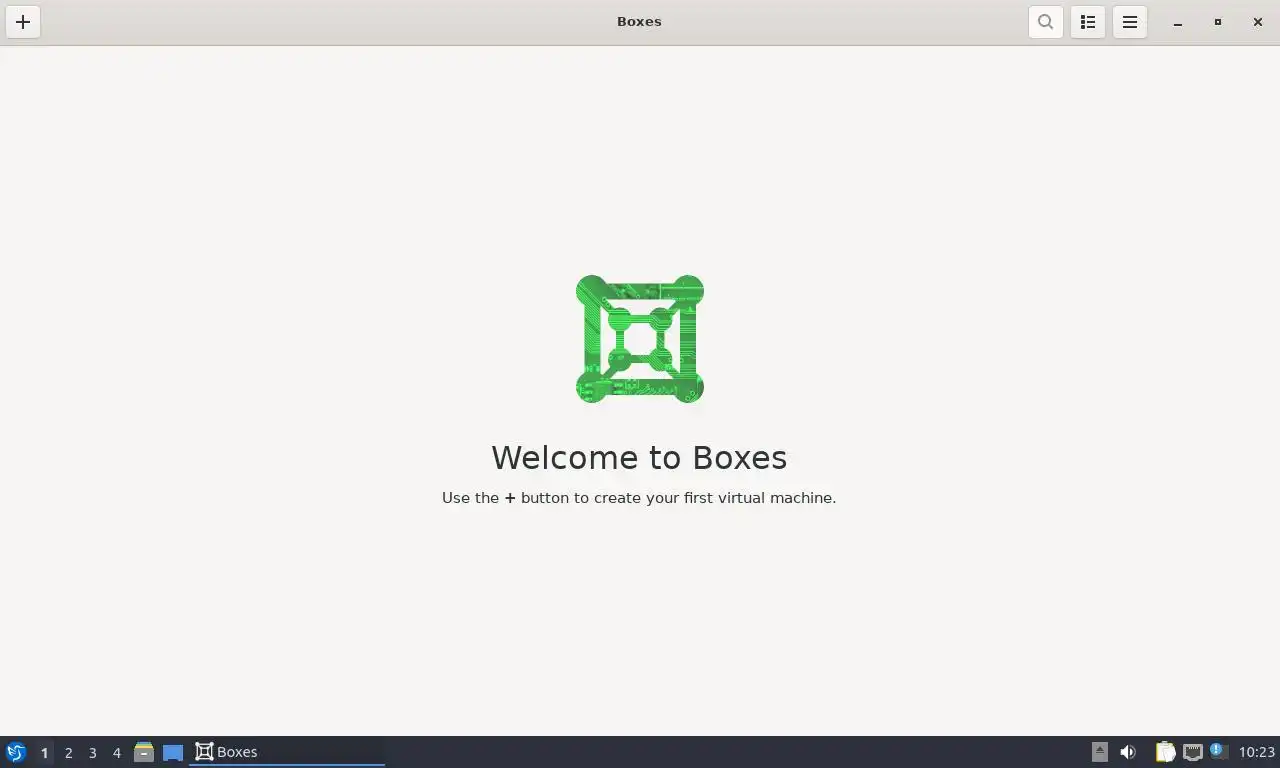1280x768 pixels.
Task: Click the show desktop icon in taskbar
Action: pyautogui.click(x=173, y=752)
